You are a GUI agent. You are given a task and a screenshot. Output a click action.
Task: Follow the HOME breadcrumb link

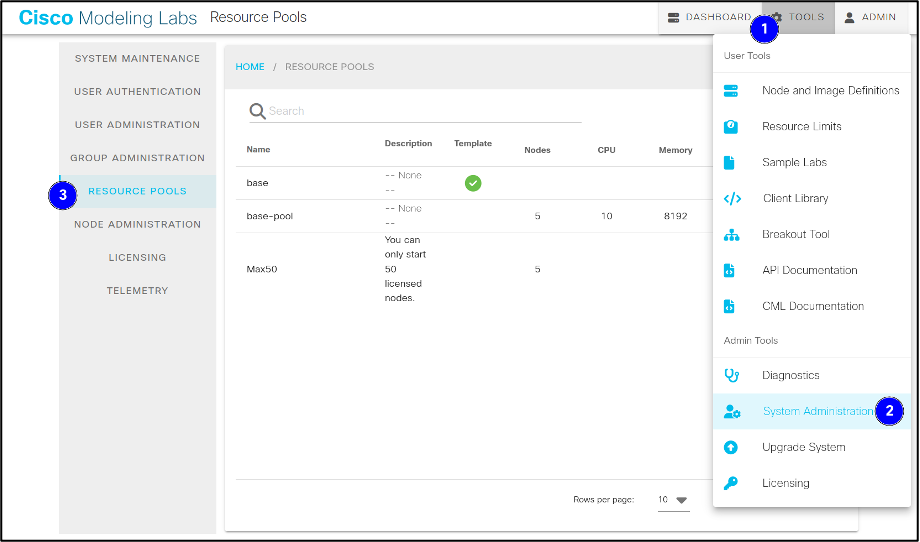coord(250,67)
